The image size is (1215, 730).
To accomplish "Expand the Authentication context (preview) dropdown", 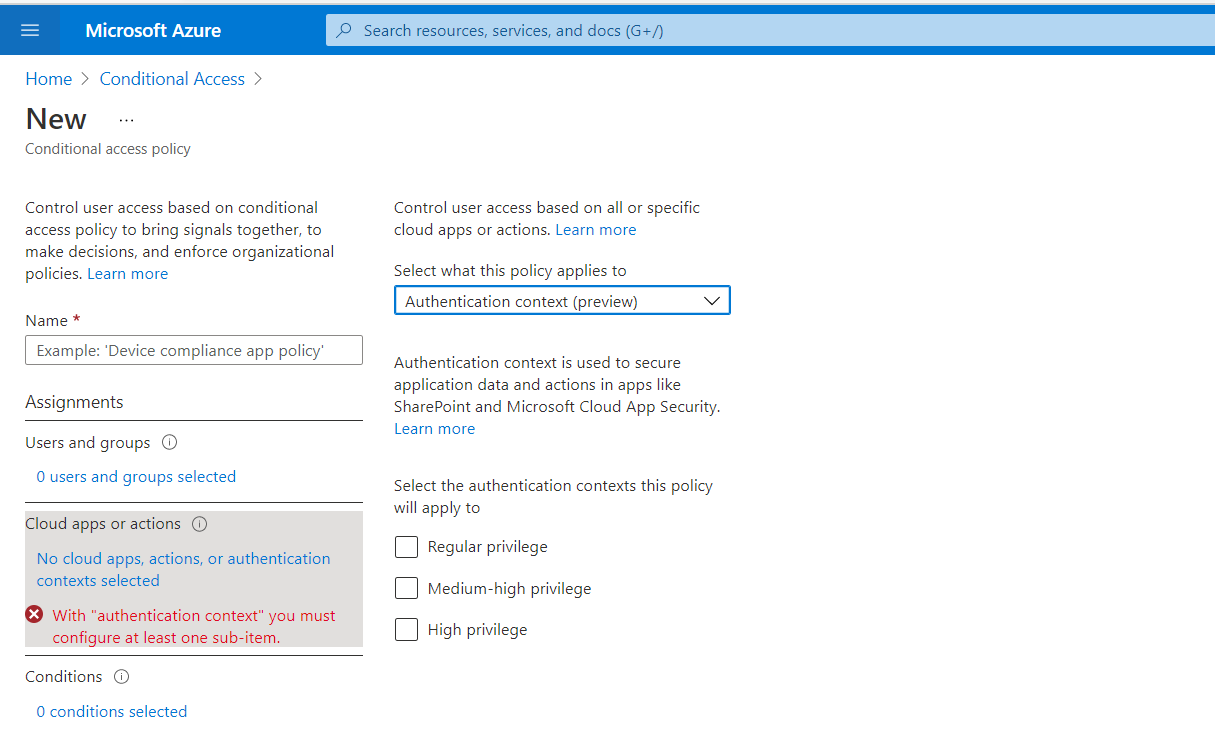I will coord(562,301).
